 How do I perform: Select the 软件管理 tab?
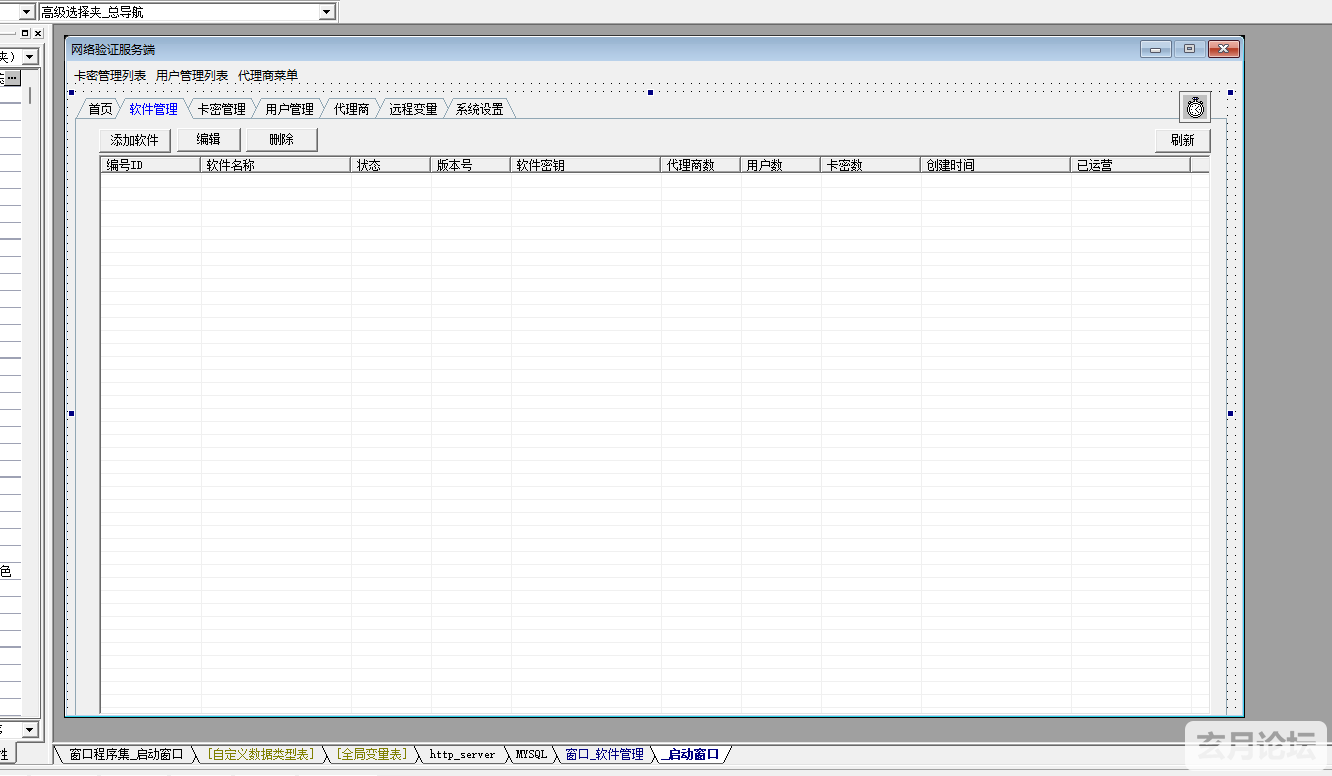(153, 109)
